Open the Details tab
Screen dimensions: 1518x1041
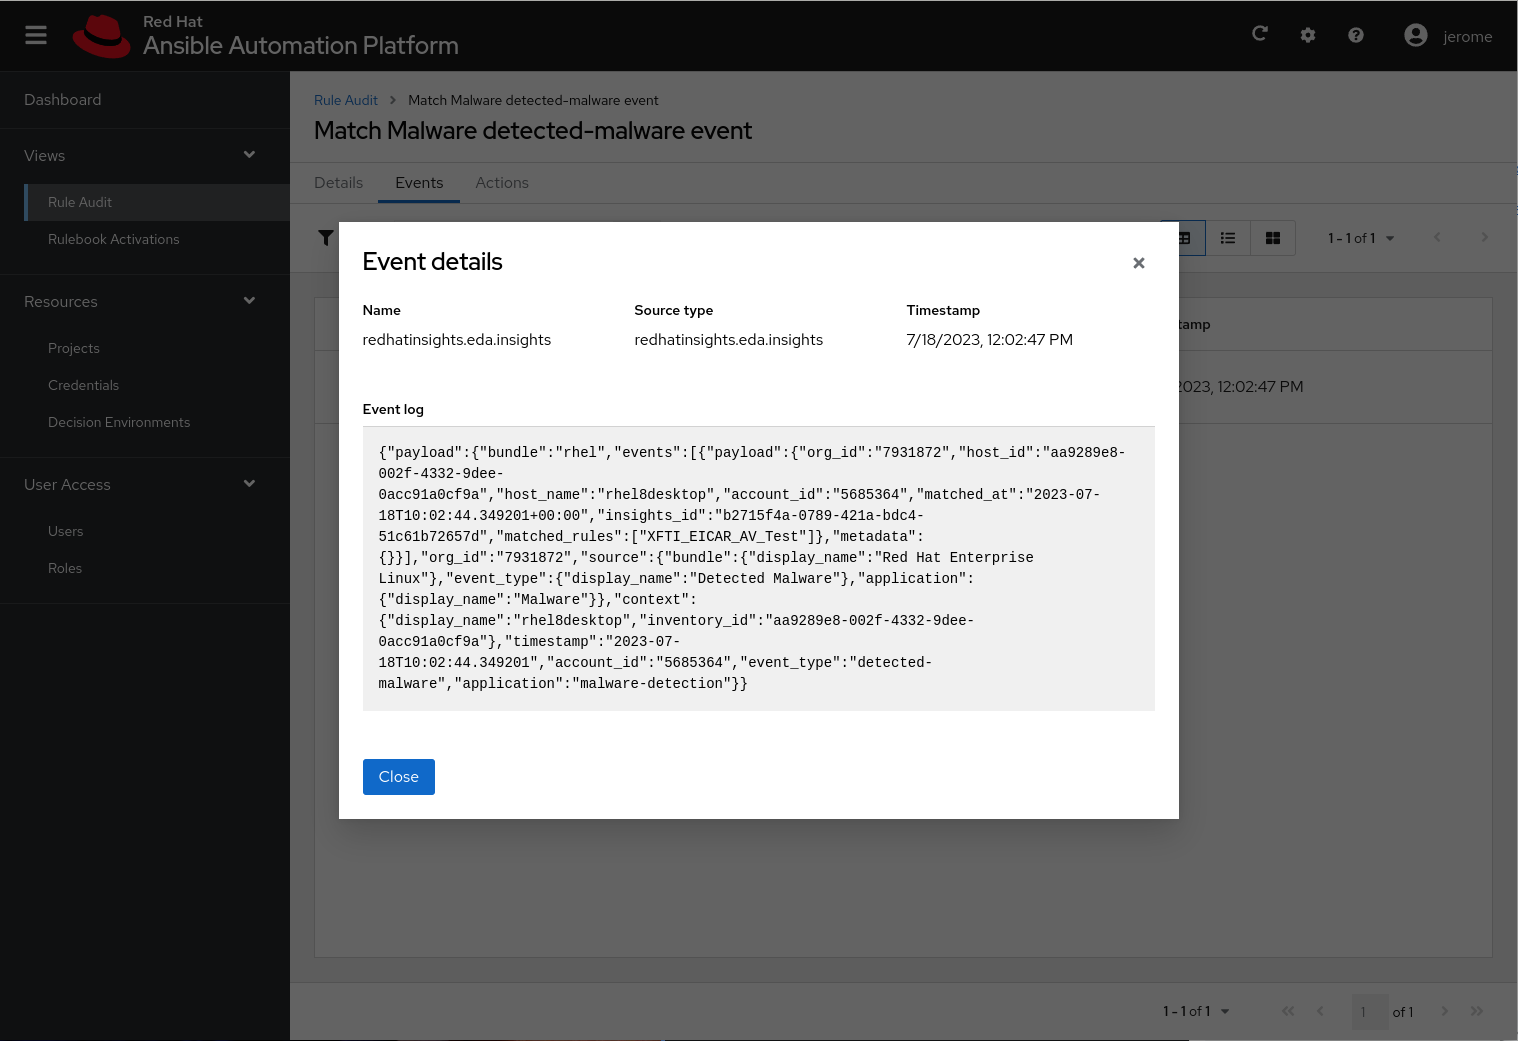coord(338,183)
